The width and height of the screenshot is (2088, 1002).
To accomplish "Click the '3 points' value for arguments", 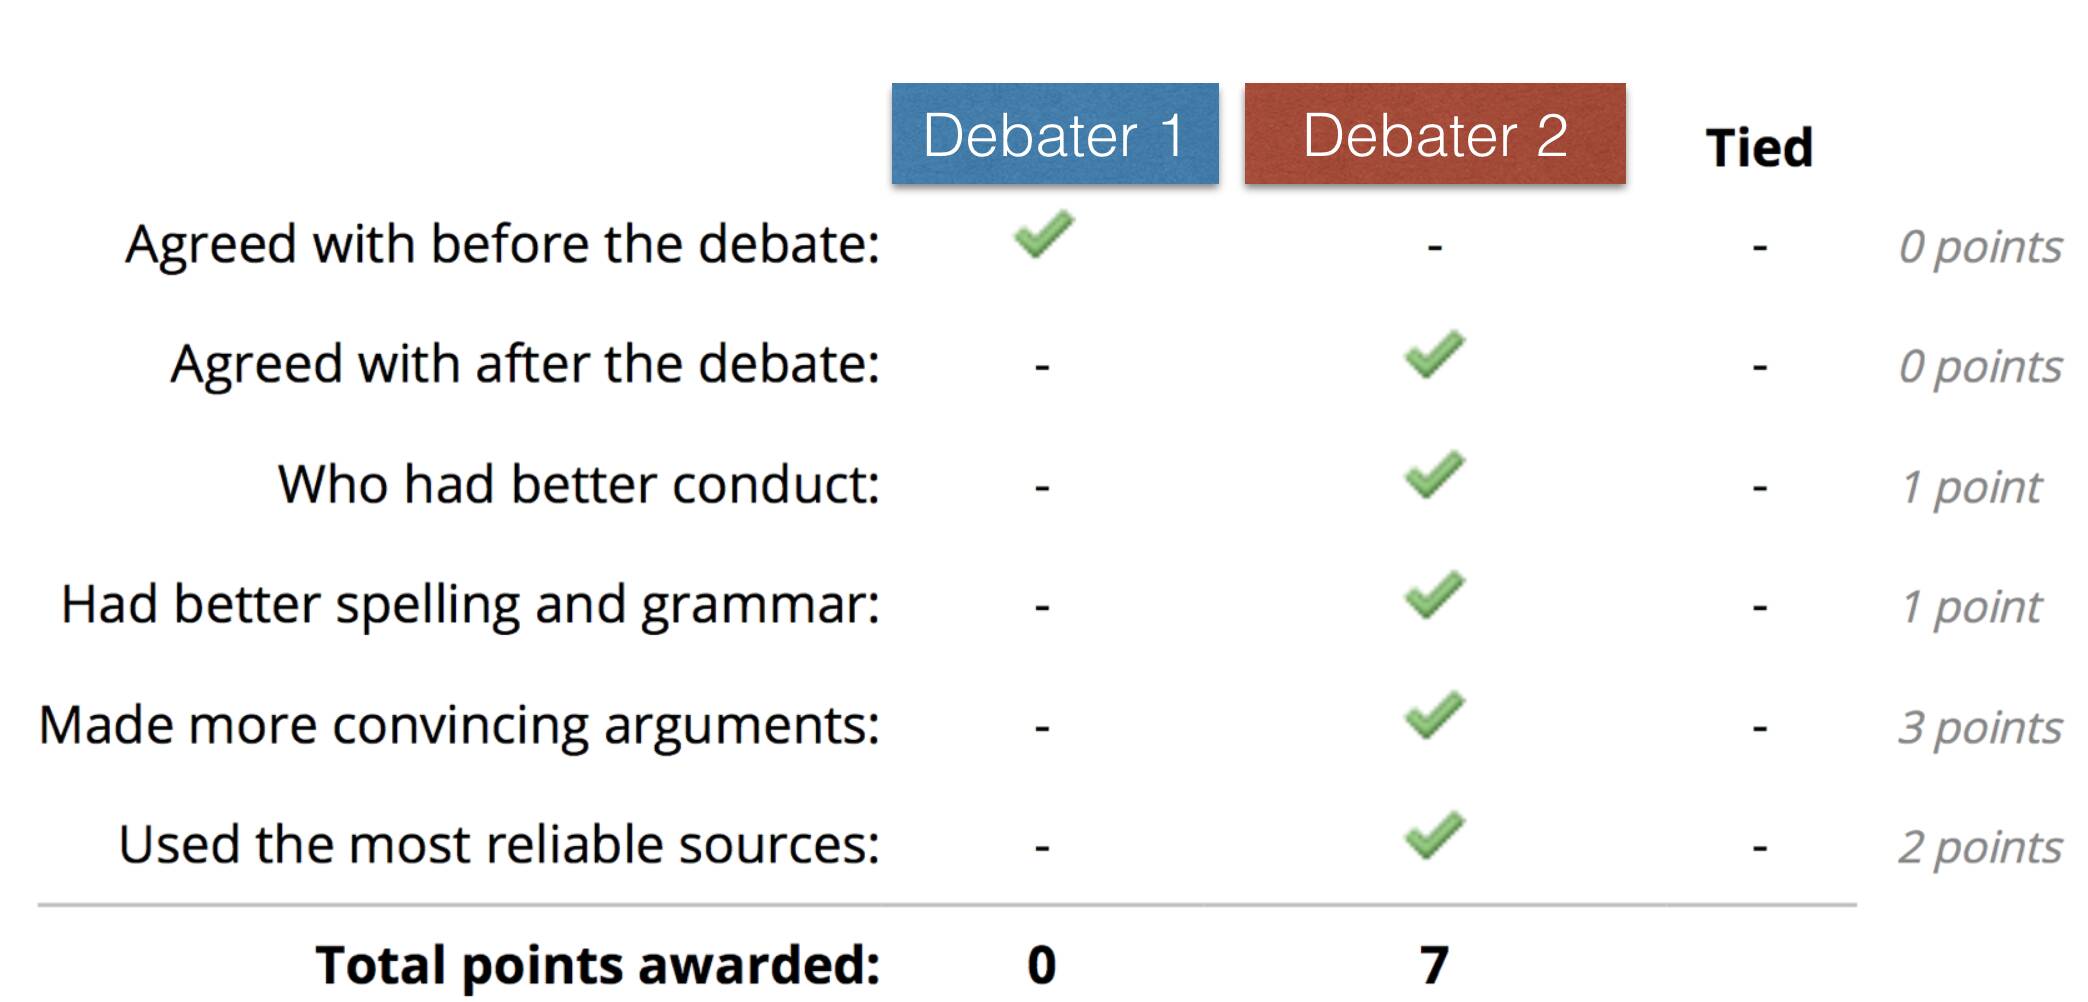I will tap(1980, 727).
